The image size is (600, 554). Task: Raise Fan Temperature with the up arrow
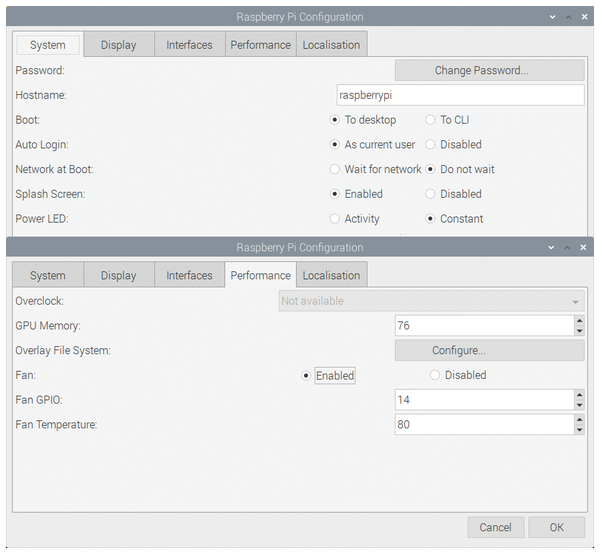point(579,420)
